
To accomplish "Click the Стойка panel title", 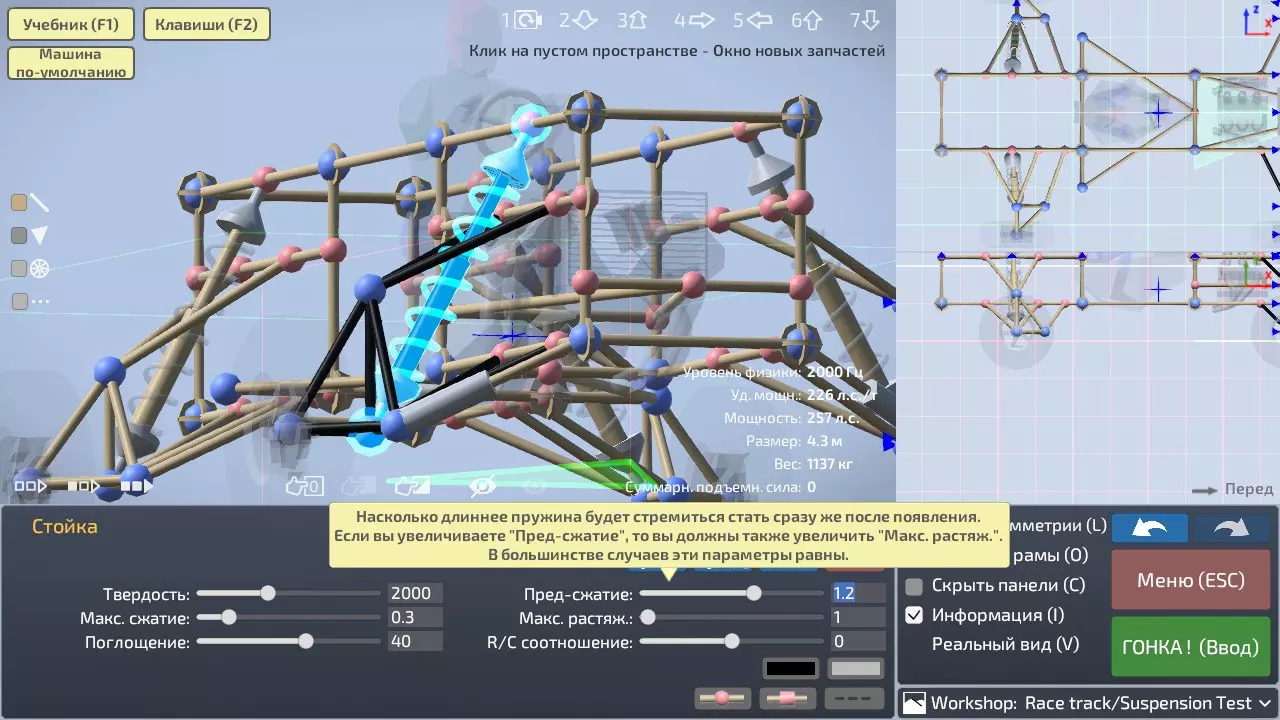I will [x=65, y=527].
